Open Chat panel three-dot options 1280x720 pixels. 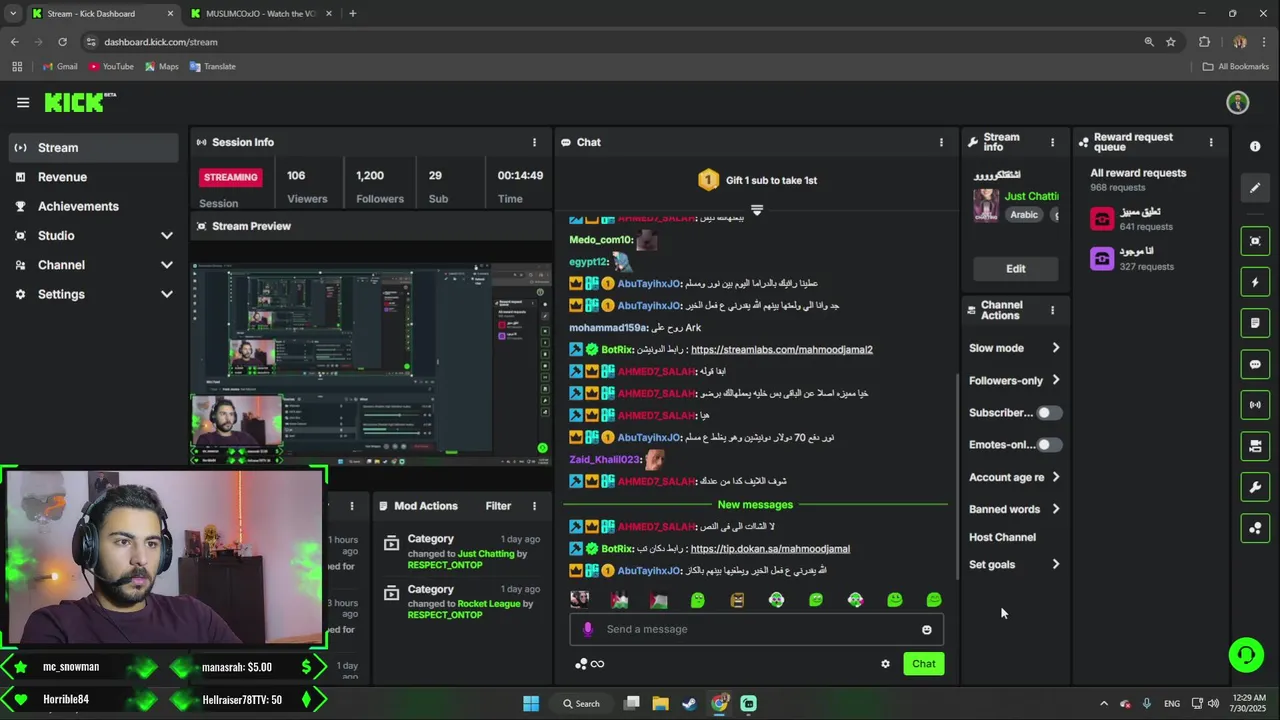click(x=941, y=142)
